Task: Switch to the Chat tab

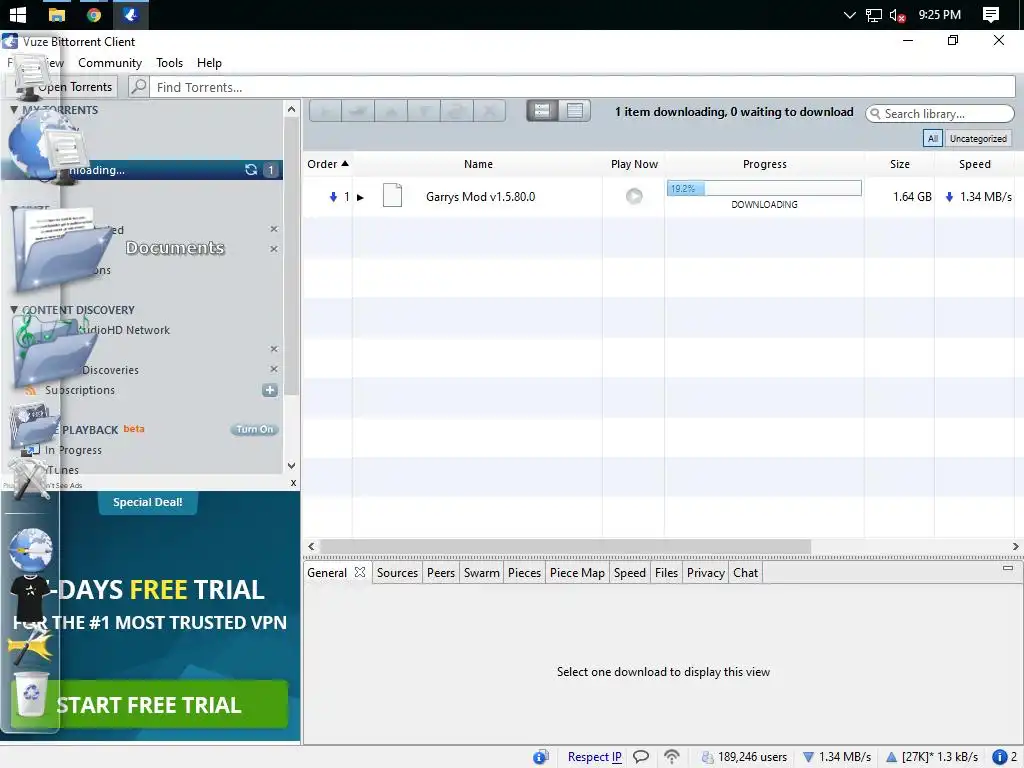Action: tap(745, 573)
